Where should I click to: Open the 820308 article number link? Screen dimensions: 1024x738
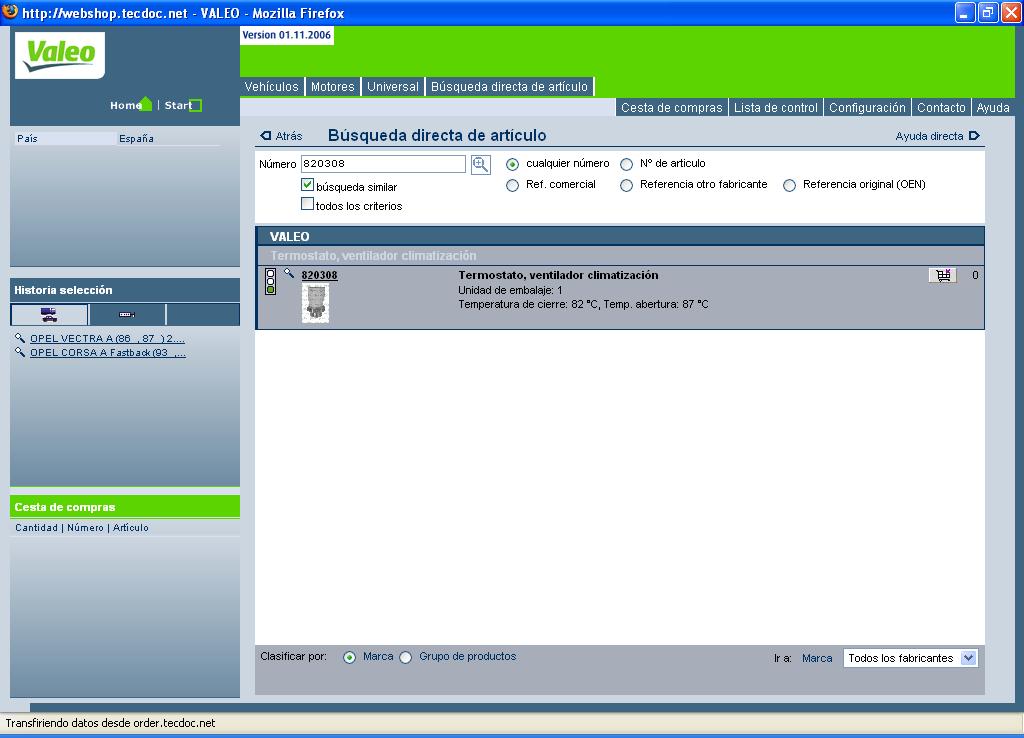pos(319,275)
